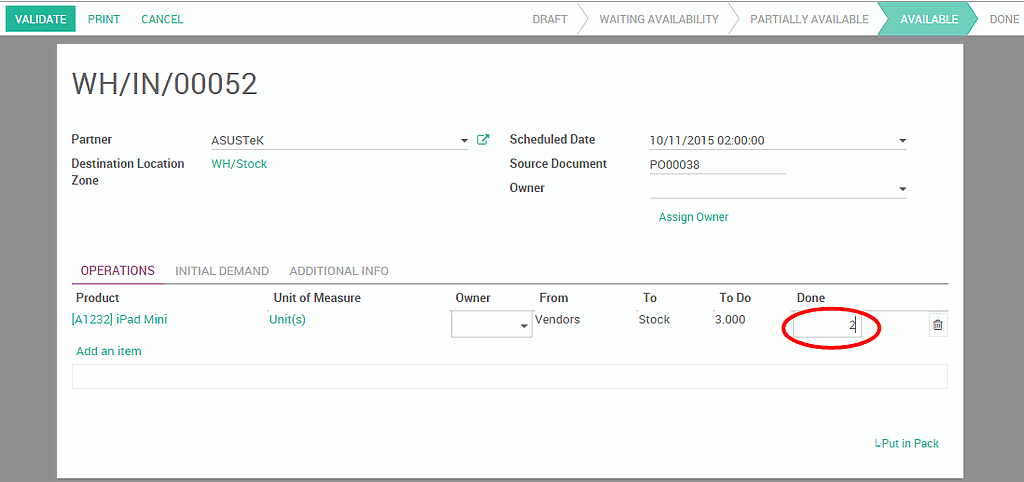Click the Available status stage
This screenshot has width=1024, height=482.
pyautogui.click(x=928, y=19)
